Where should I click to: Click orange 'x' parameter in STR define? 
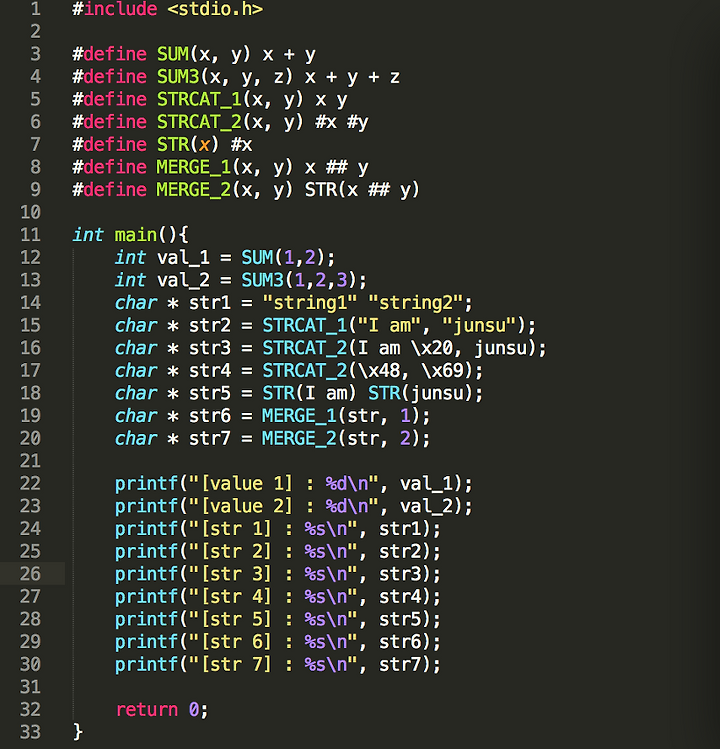click(204, 145)
